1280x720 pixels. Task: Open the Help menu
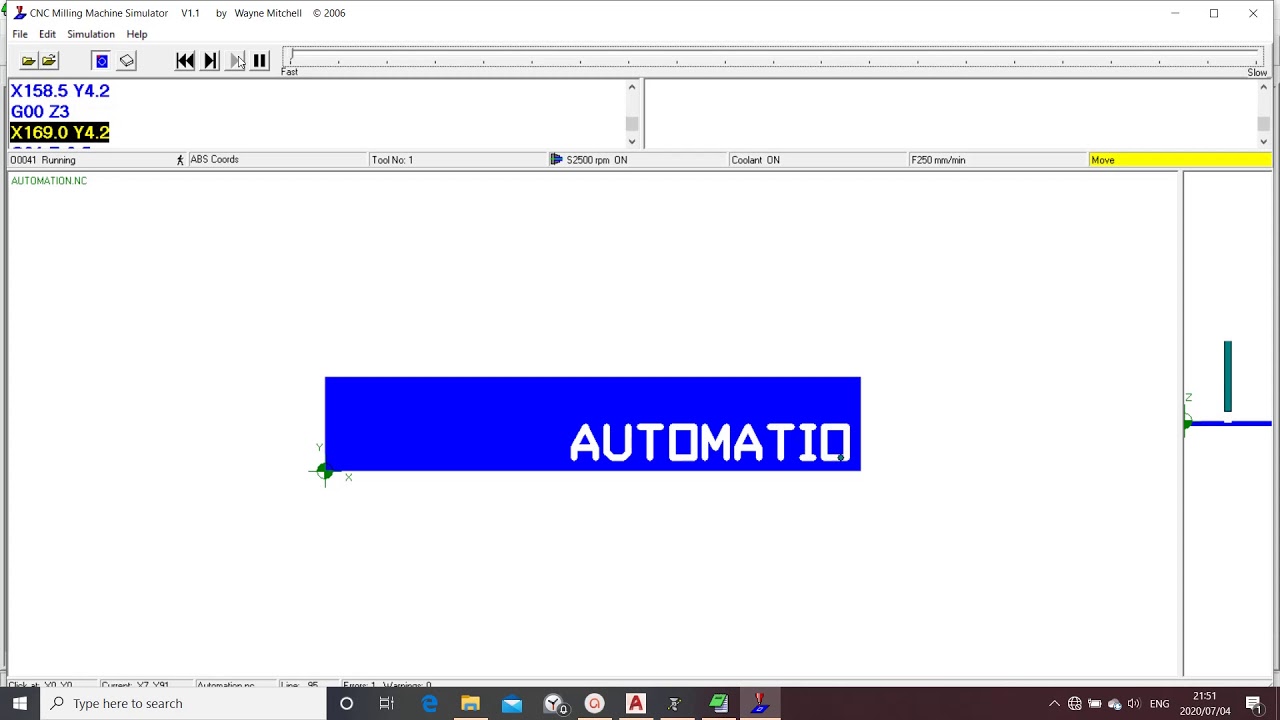(137, 34)
